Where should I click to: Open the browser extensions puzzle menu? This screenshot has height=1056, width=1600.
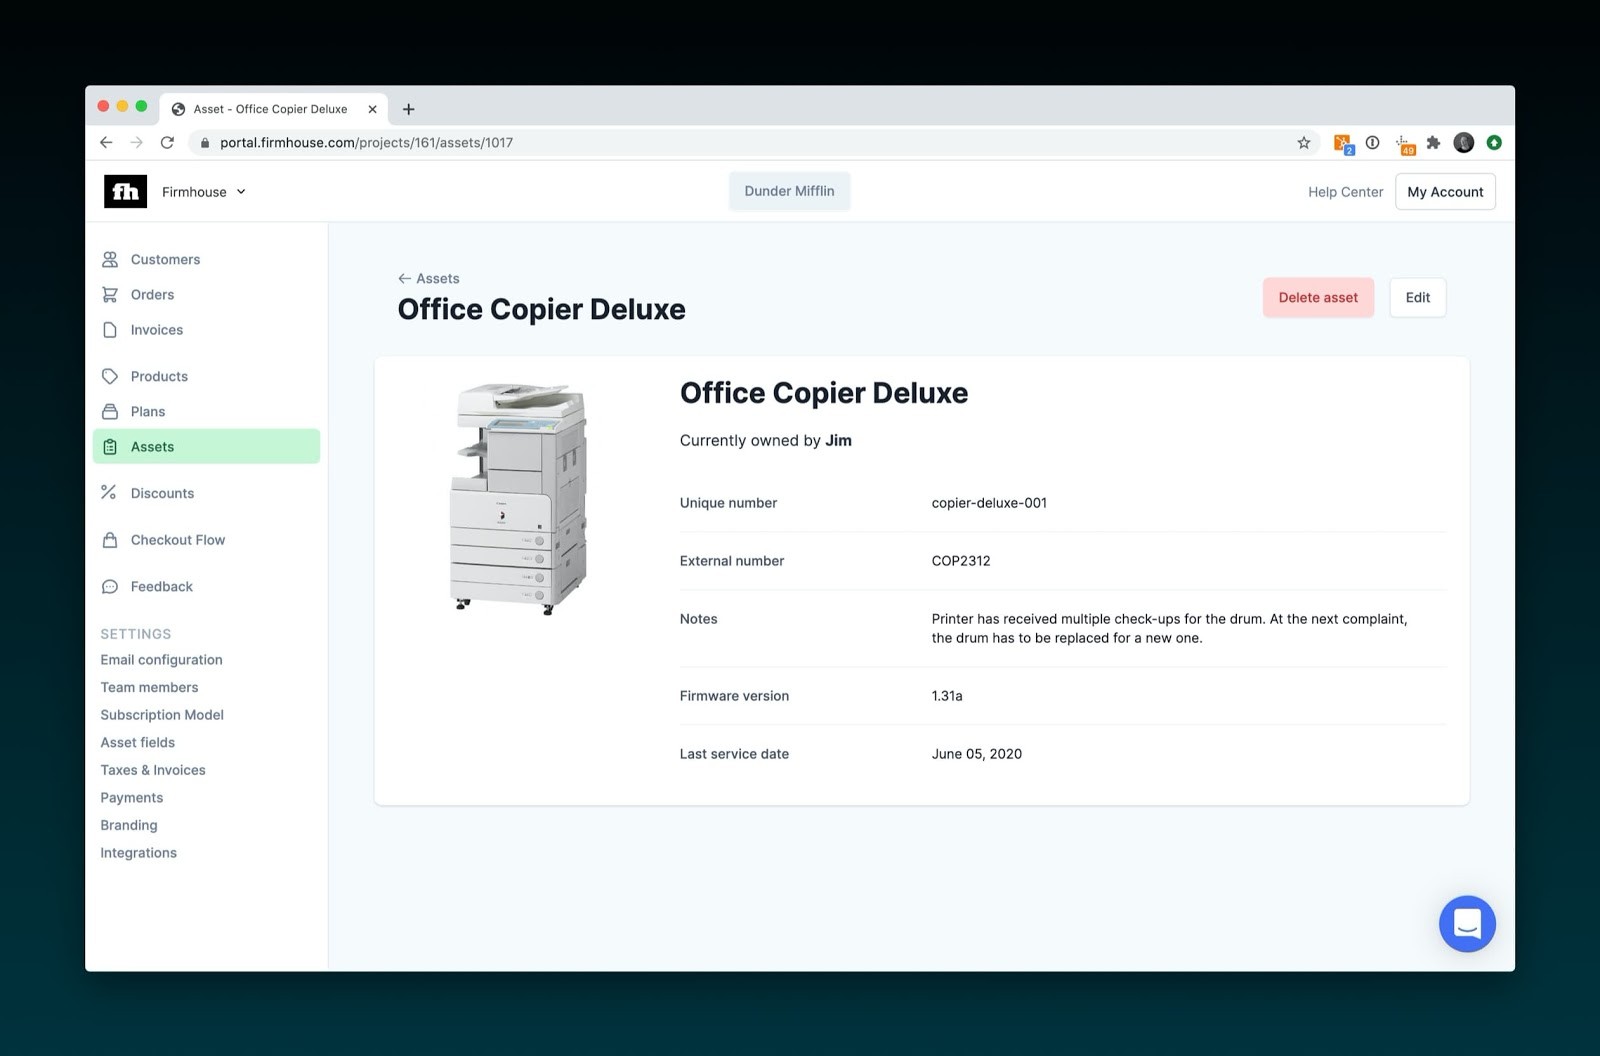point(1433,142)
